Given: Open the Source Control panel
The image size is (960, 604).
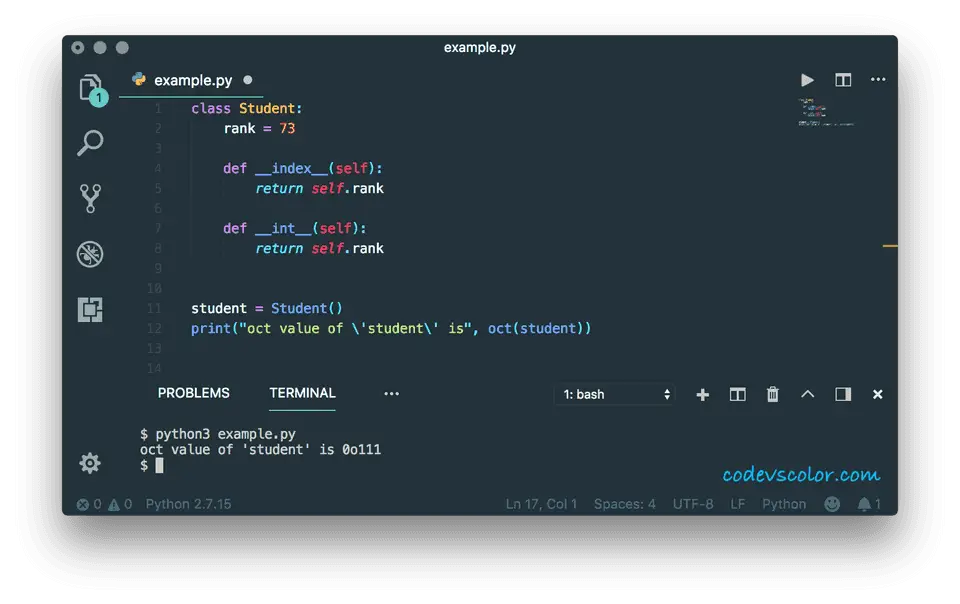Looking at the screenshot, I should pos(90,198).
